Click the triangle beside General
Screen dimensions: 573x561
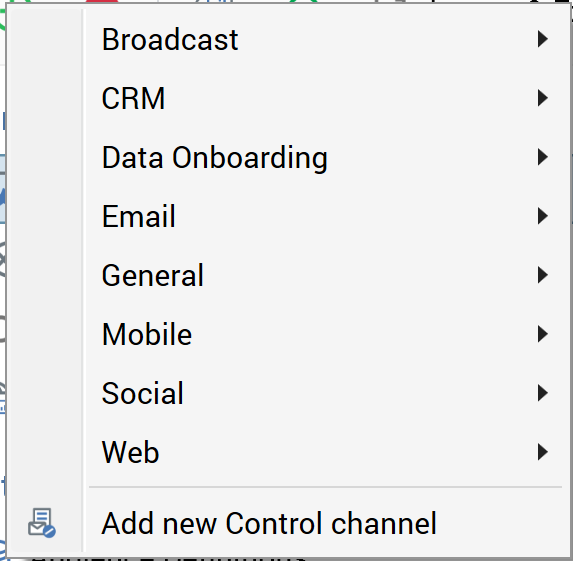click(543, 275)
